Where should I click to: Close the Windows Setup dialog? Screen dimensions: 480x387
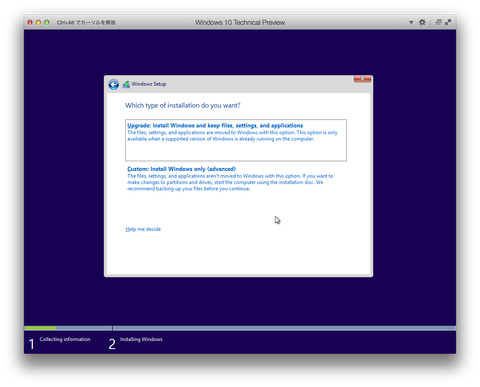(x=362, y=79)
